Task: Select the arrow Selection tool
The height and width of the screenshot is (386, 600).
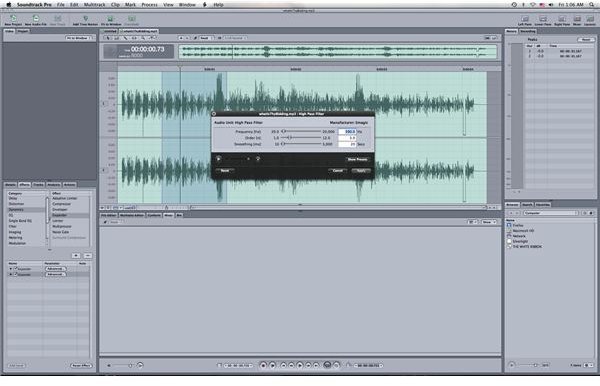Action: [108, 38]
